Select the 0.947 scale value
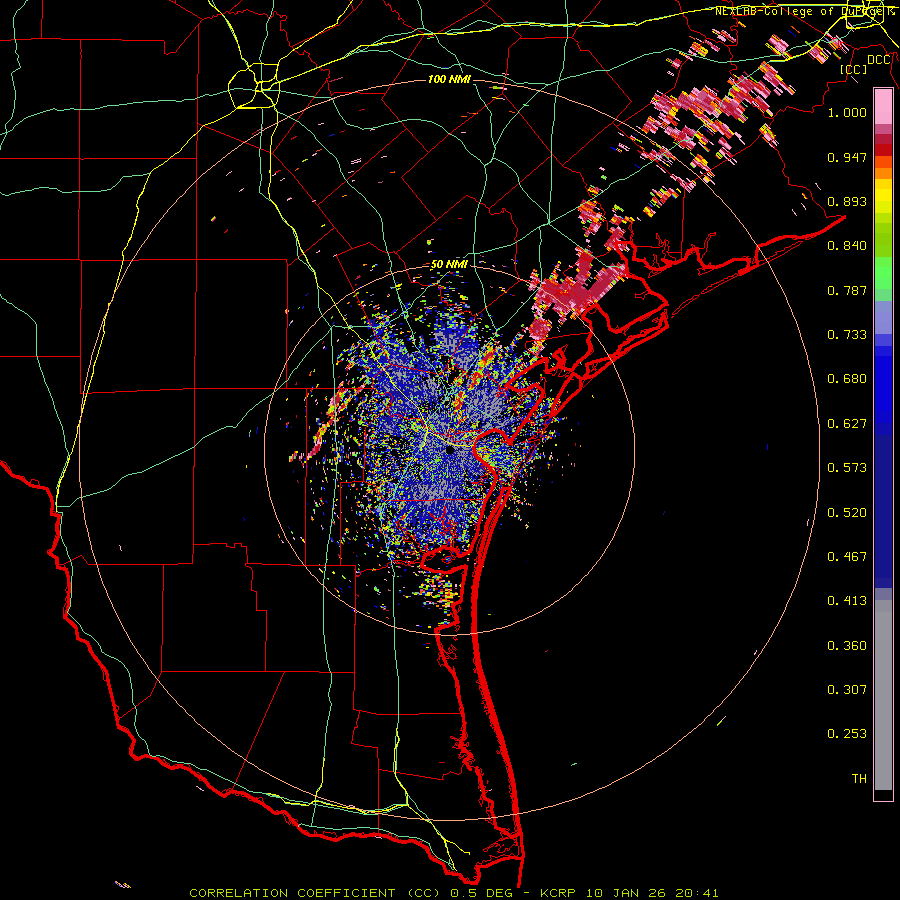900x900 pixels. coord(847,157)
